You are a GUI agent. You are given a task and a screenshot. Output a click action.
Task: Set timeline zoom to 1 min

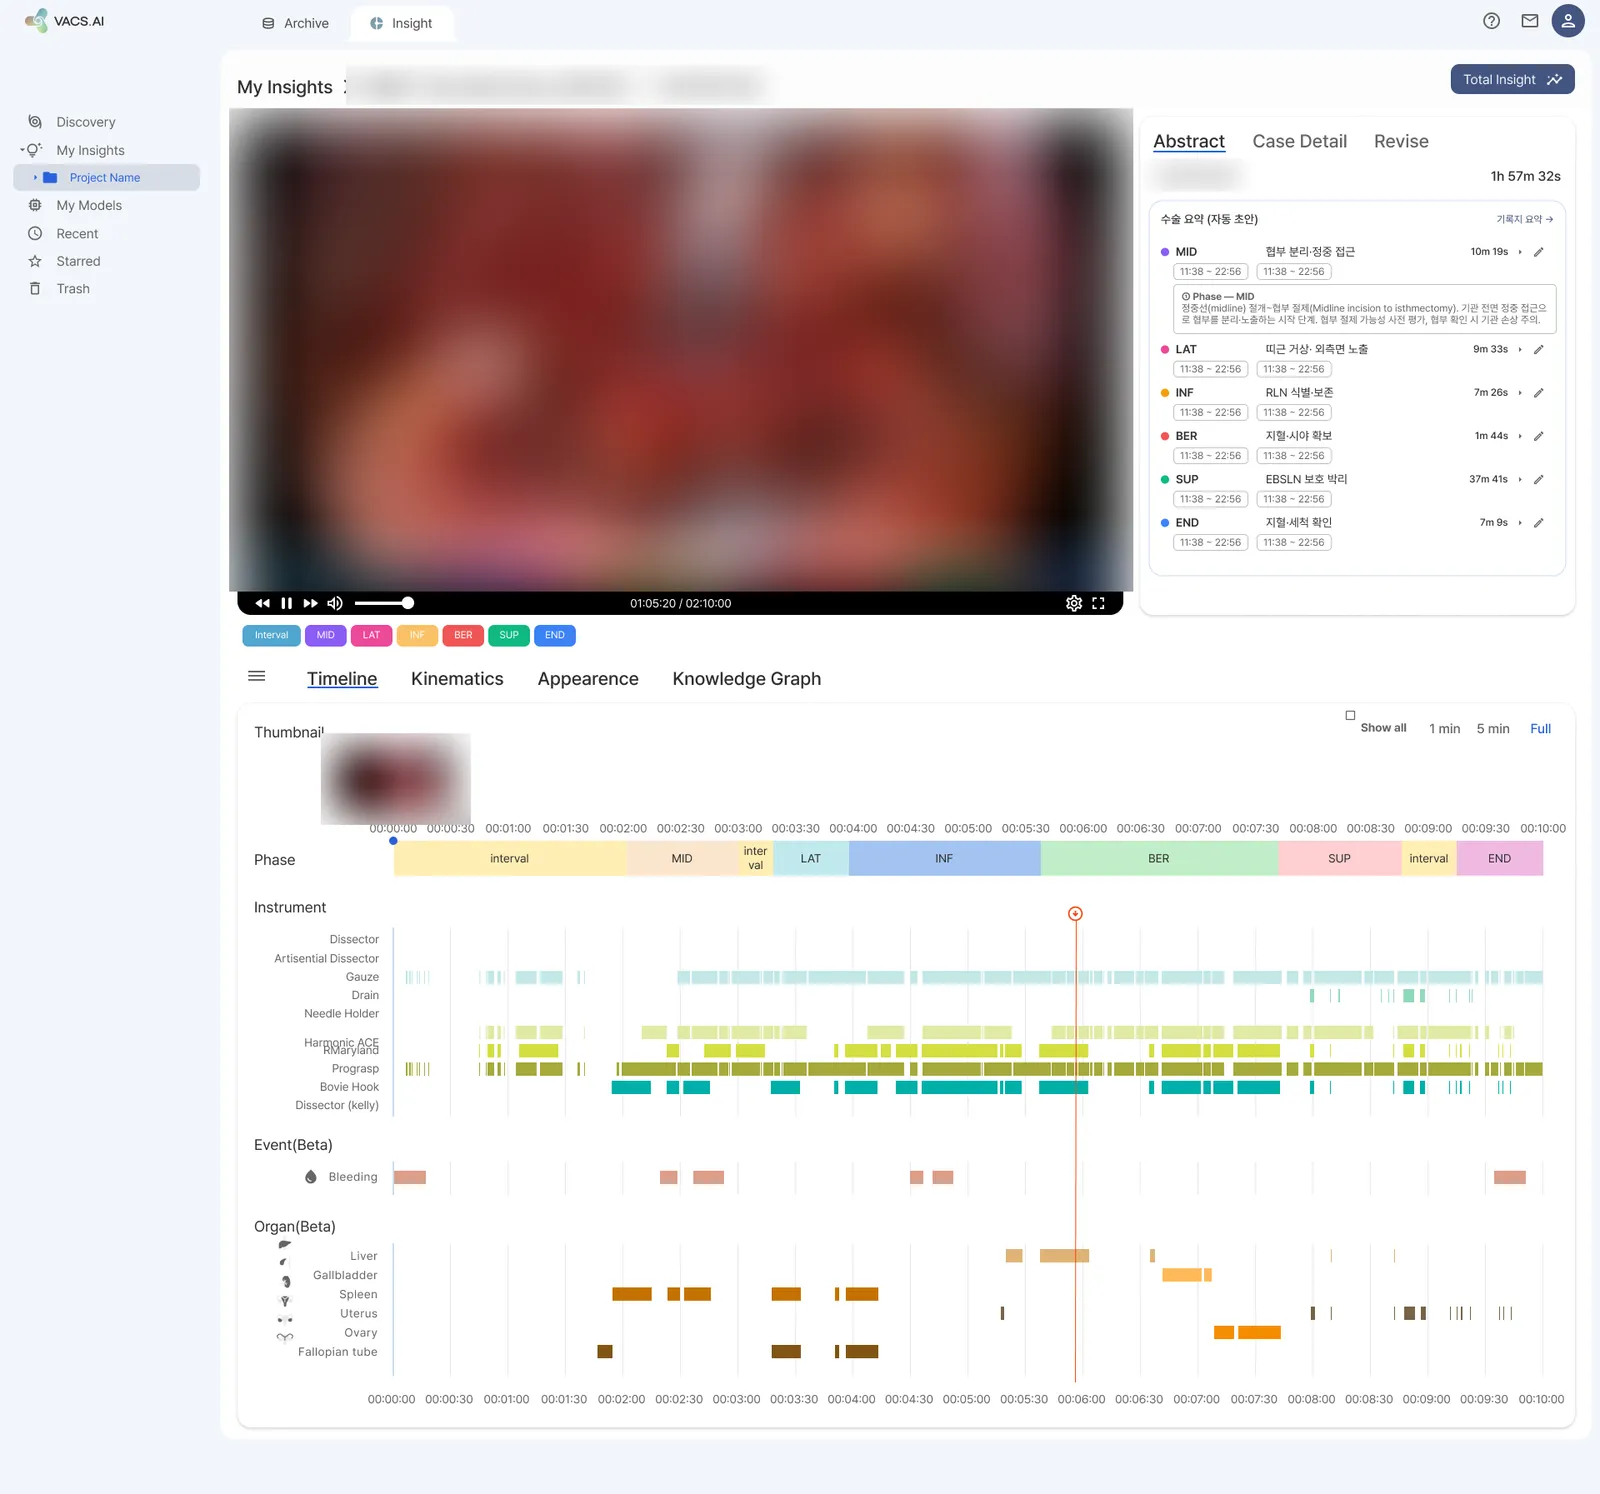click(1444, 729)
